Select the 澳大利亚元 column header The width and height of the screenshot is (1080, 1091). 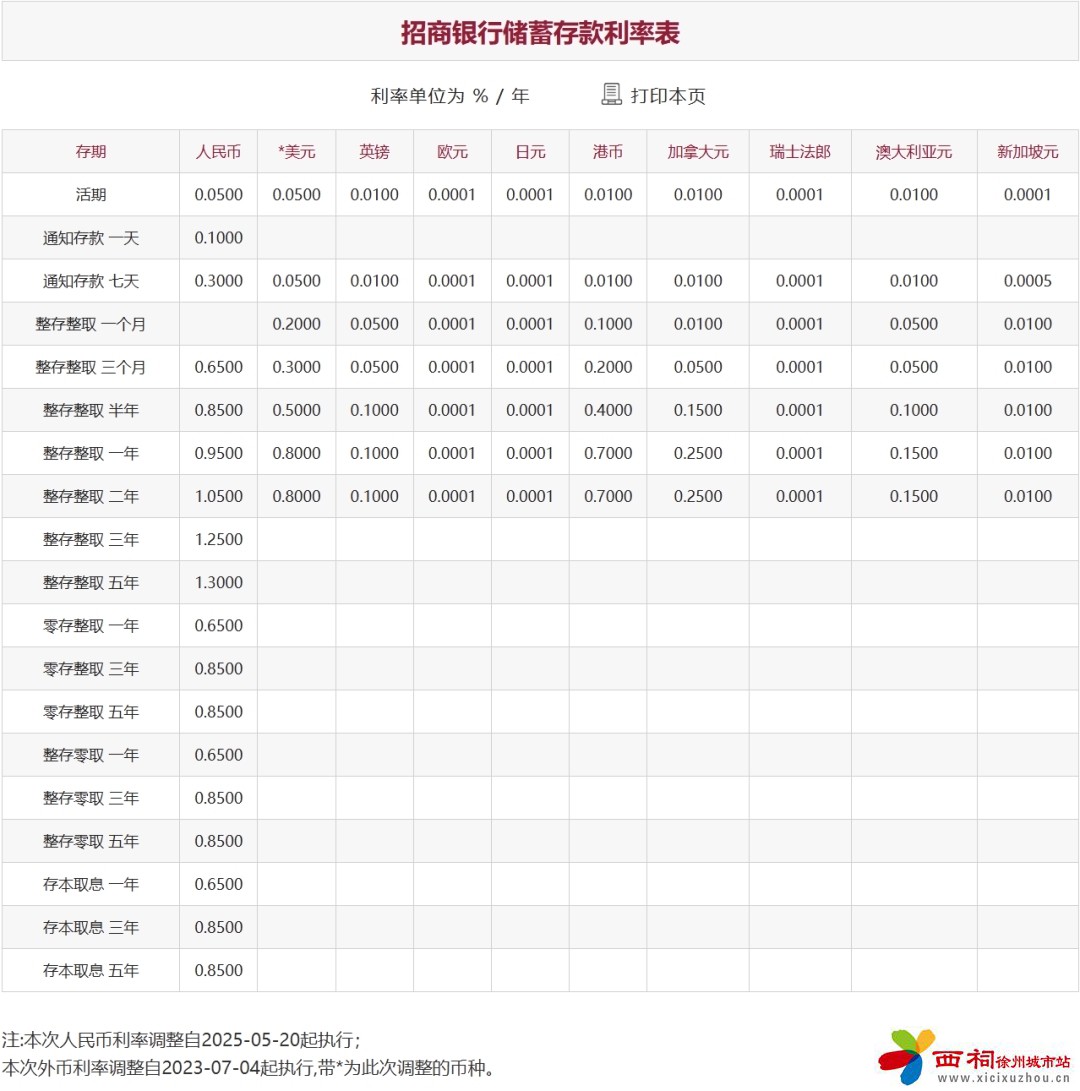(914, 152)
